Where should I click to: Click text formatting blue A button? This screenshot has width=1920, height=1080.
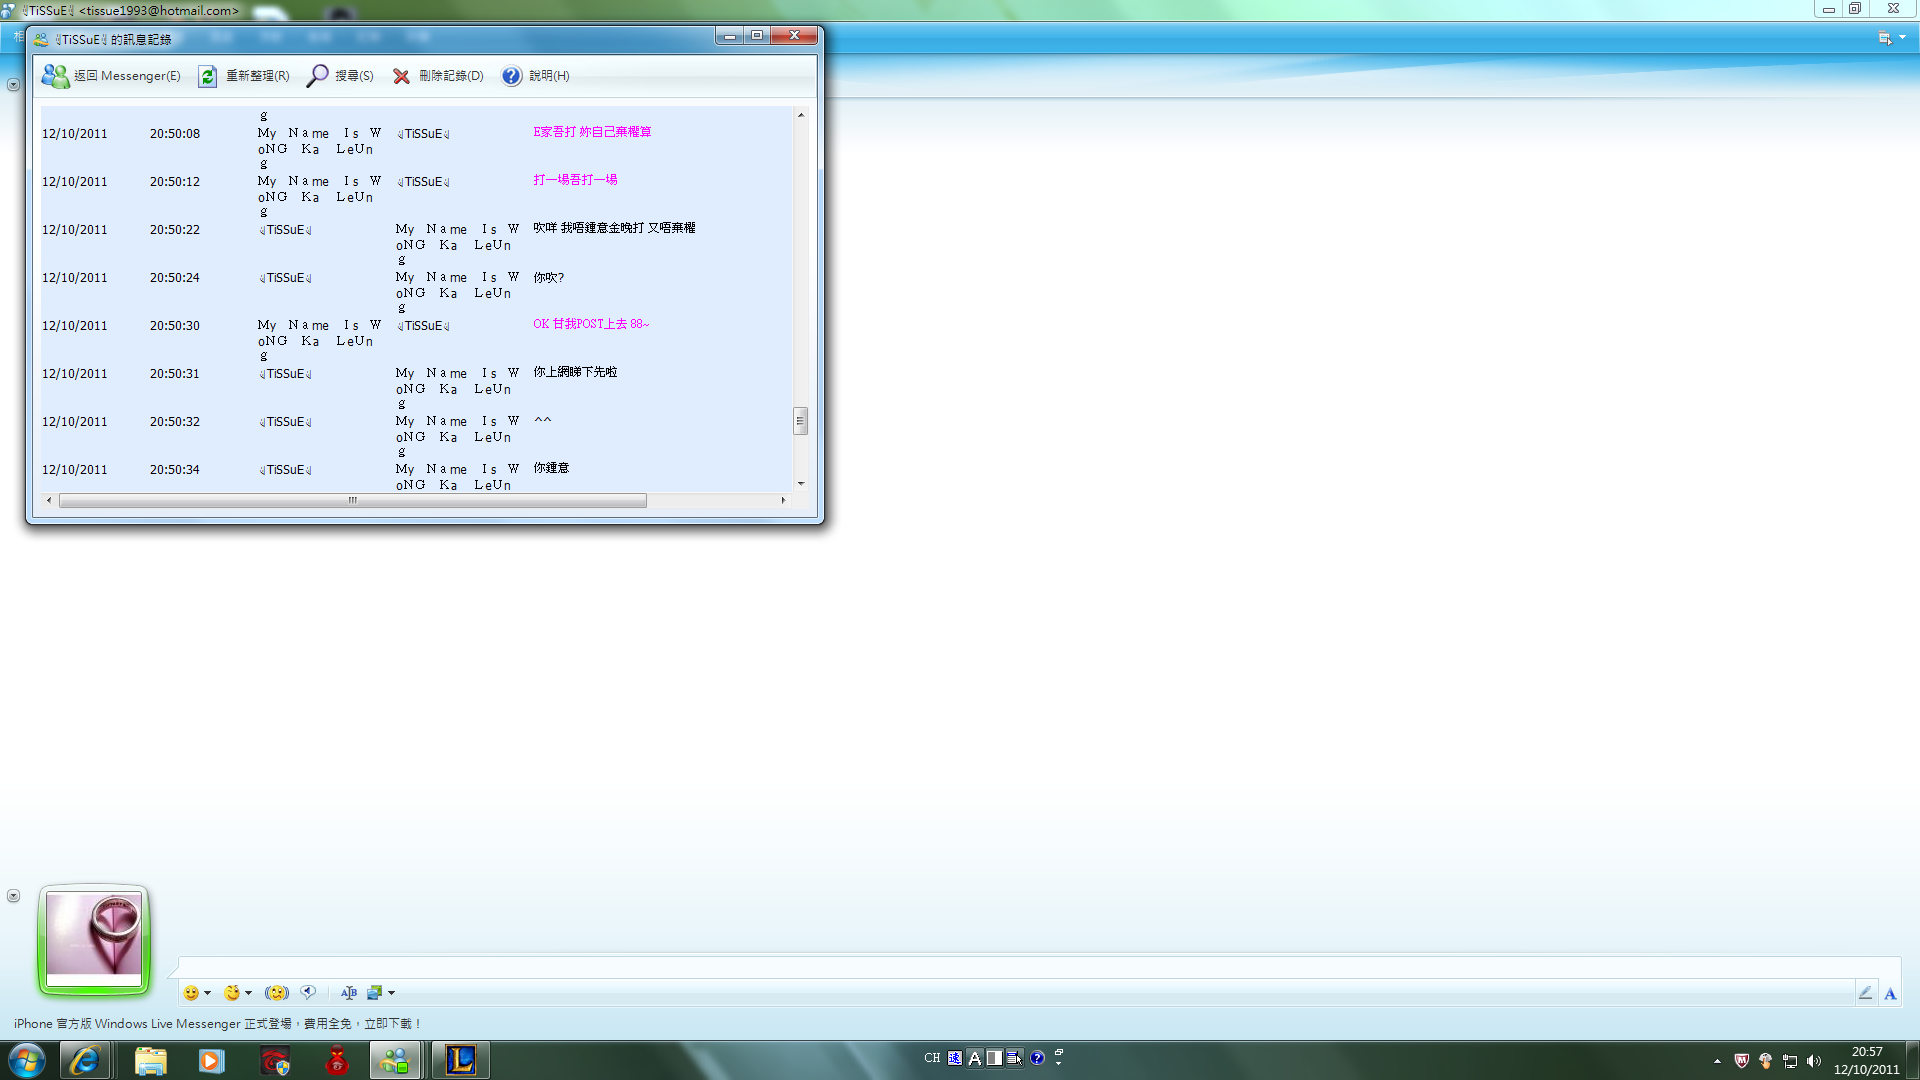click(1890, 993)
